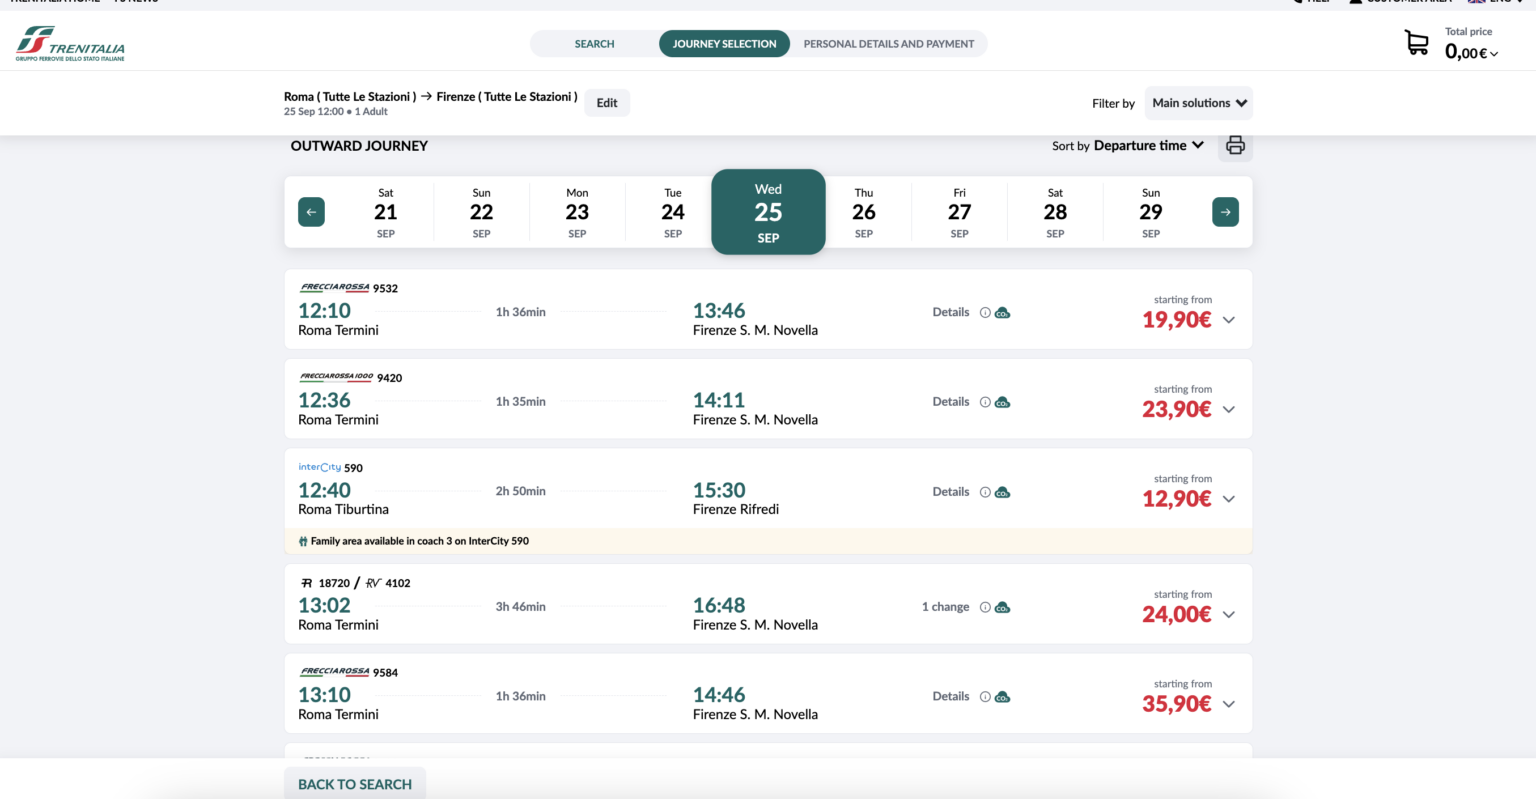This screenshot has height=799, width=1536.
Task: Click BACK TO SEARCH button
Action: (x=354, y=784)
